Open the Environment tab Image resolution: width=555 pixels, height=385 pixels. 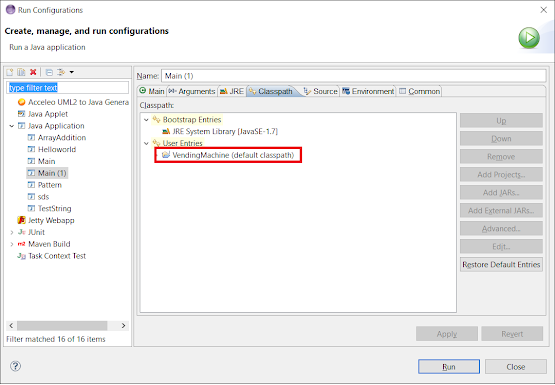click(x=368, y=91)
